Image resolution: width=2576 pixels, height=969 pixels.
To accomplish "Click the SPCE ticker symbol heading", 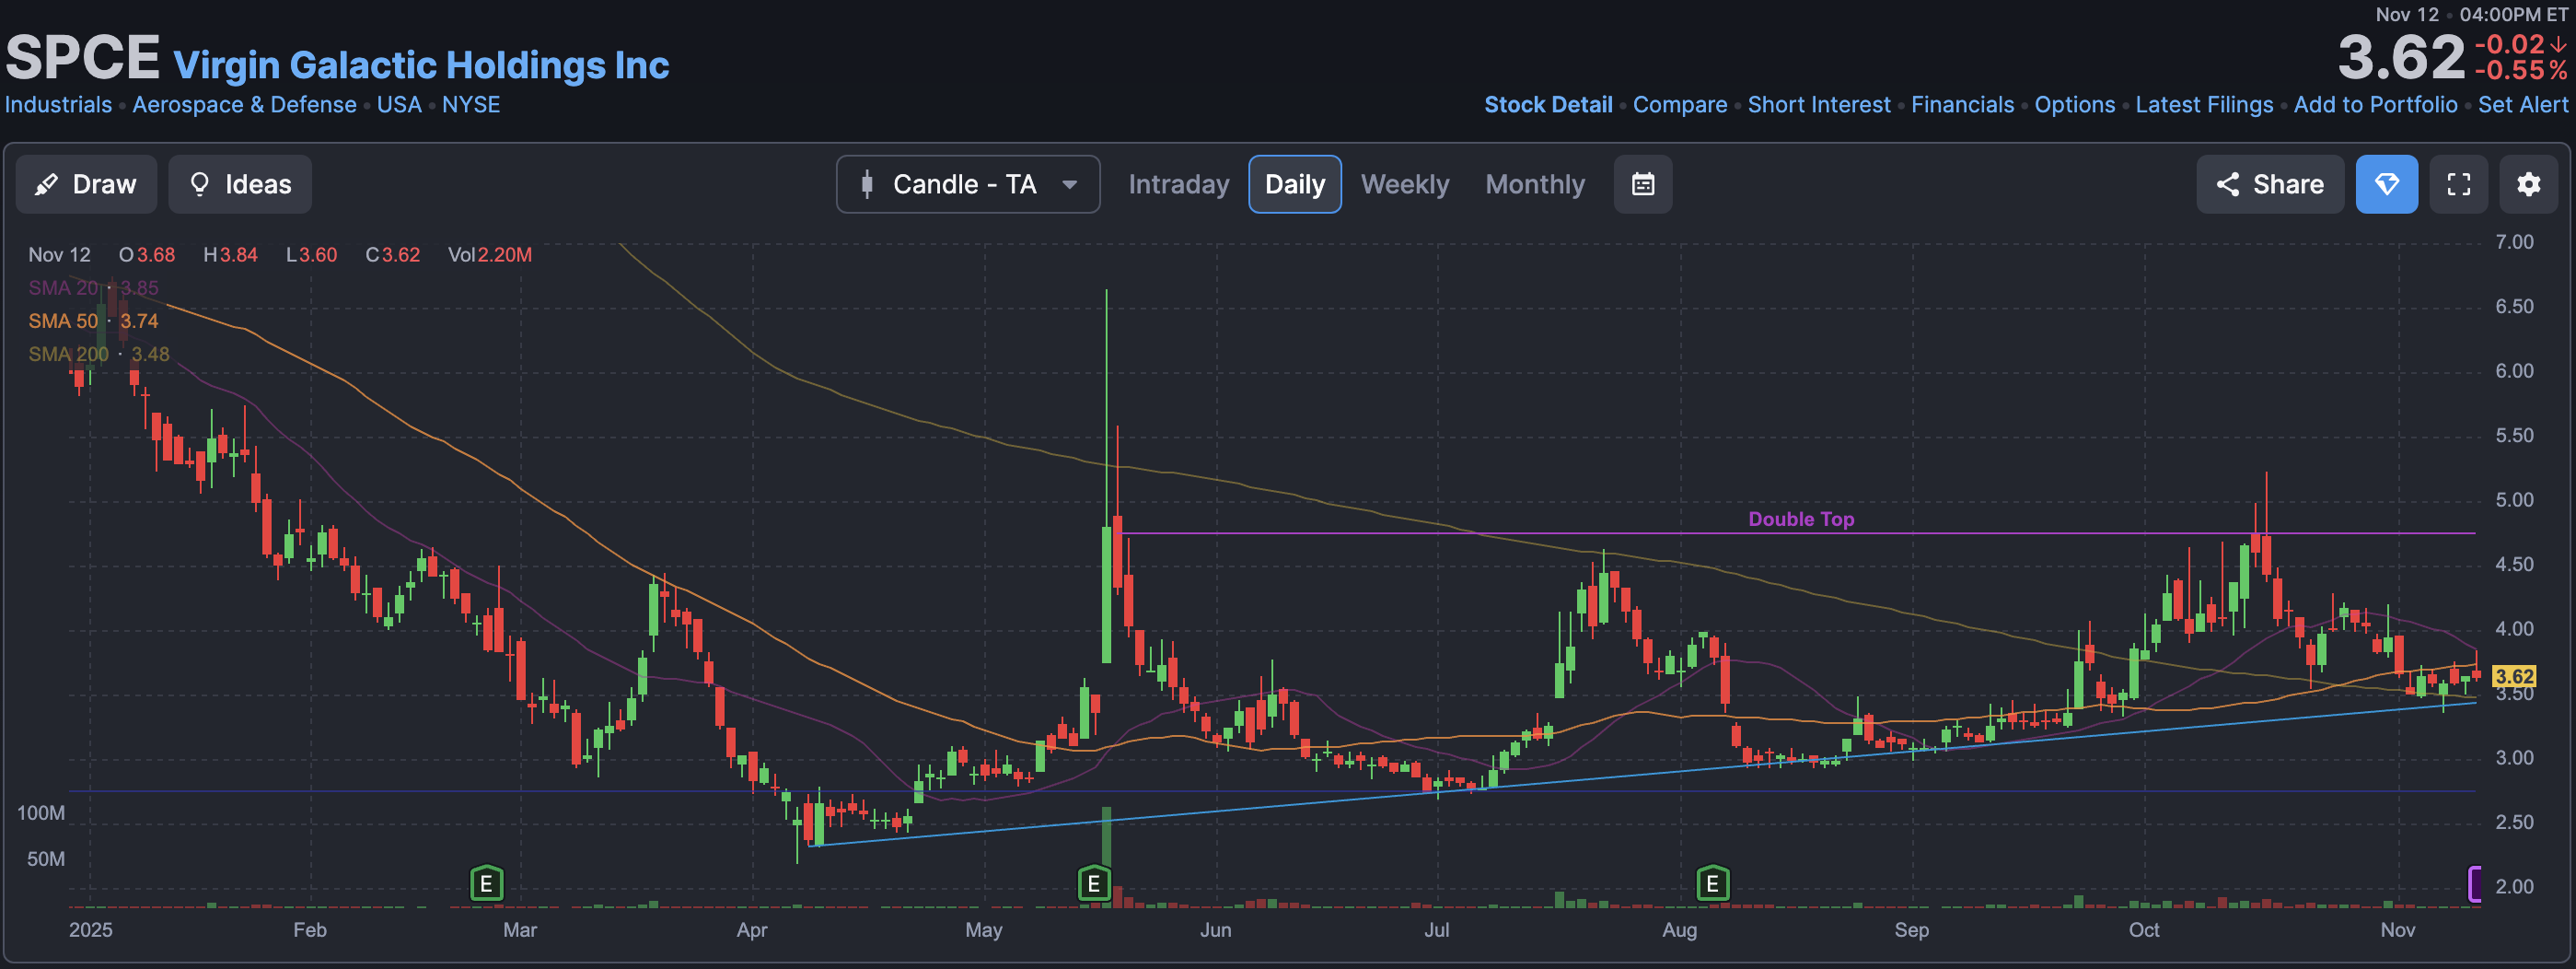I will [83, 58].
